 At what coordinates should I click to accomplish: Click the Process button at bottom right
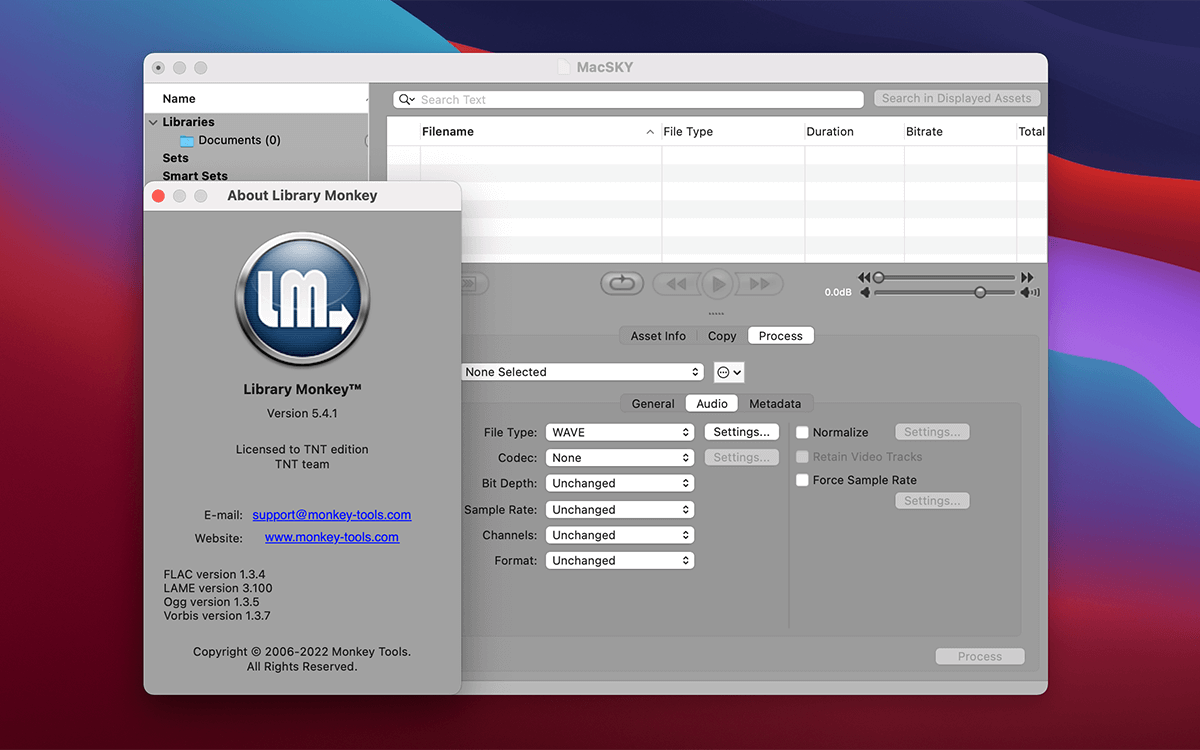[x=980, y=657]
